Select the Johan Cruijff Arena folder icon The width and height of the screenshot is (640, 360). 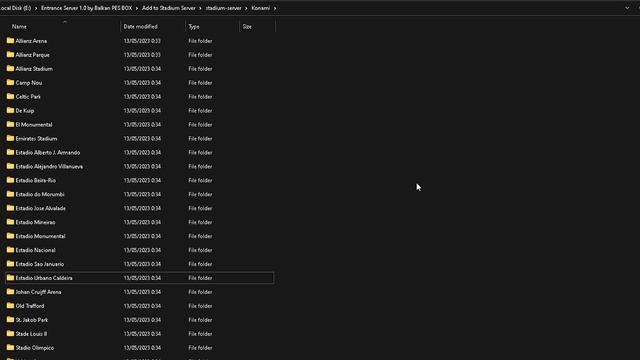tap(10, 292)
